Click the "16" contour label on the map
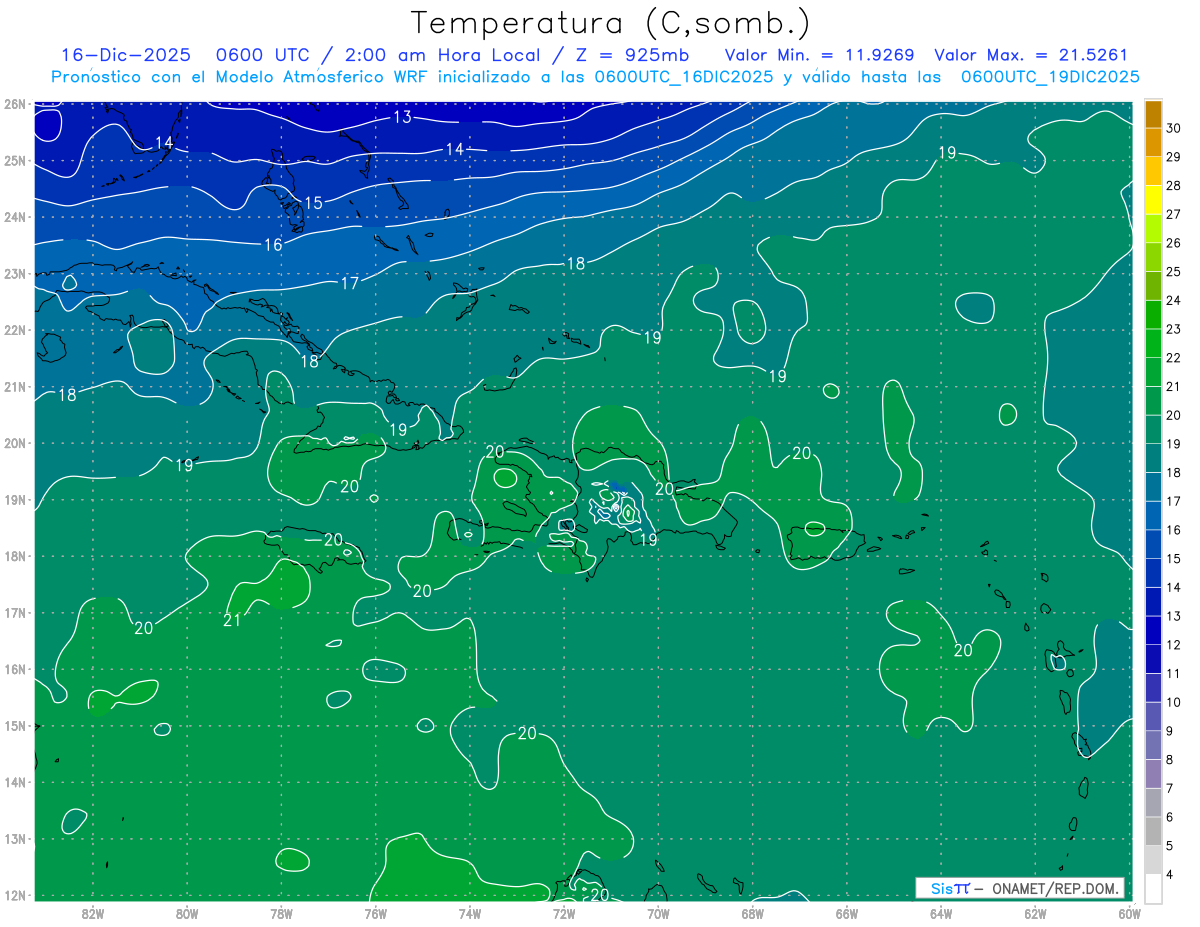 coord(273,244)
